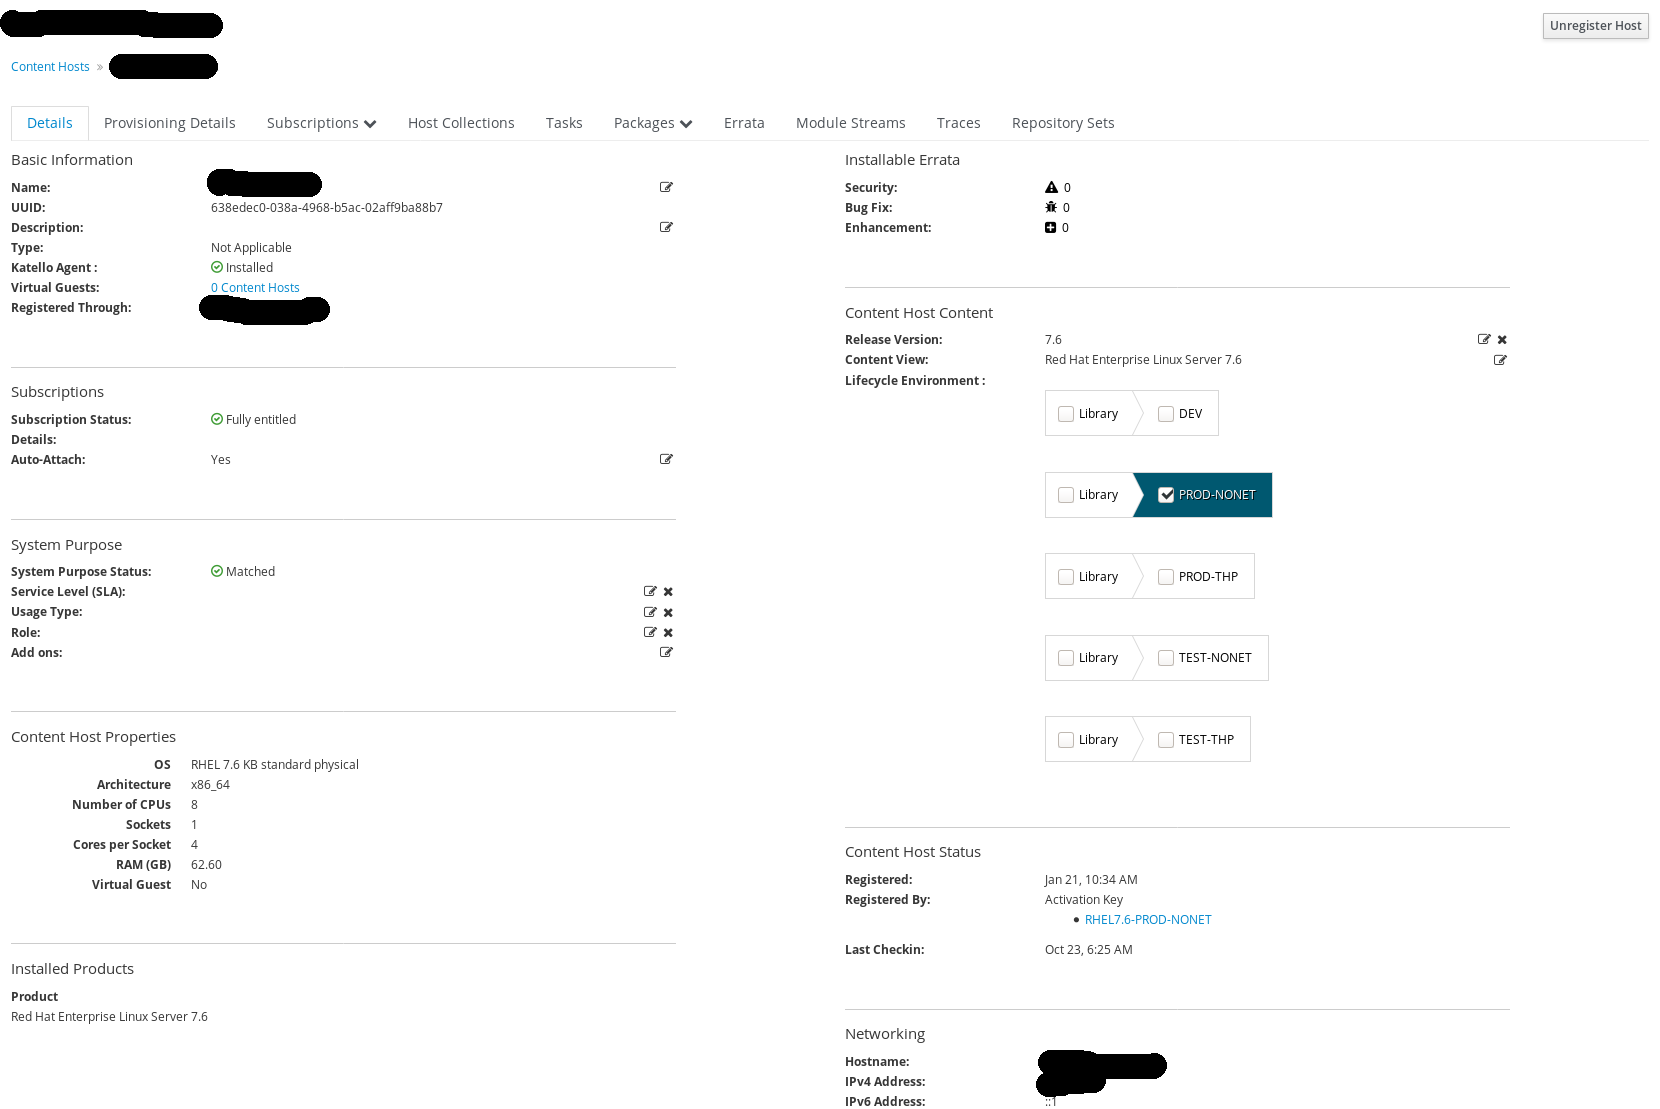The width and height of the screenshot is (1660, 1109).
Task: Click the Security errata warning icon
Action: [x=1051, y=187]
